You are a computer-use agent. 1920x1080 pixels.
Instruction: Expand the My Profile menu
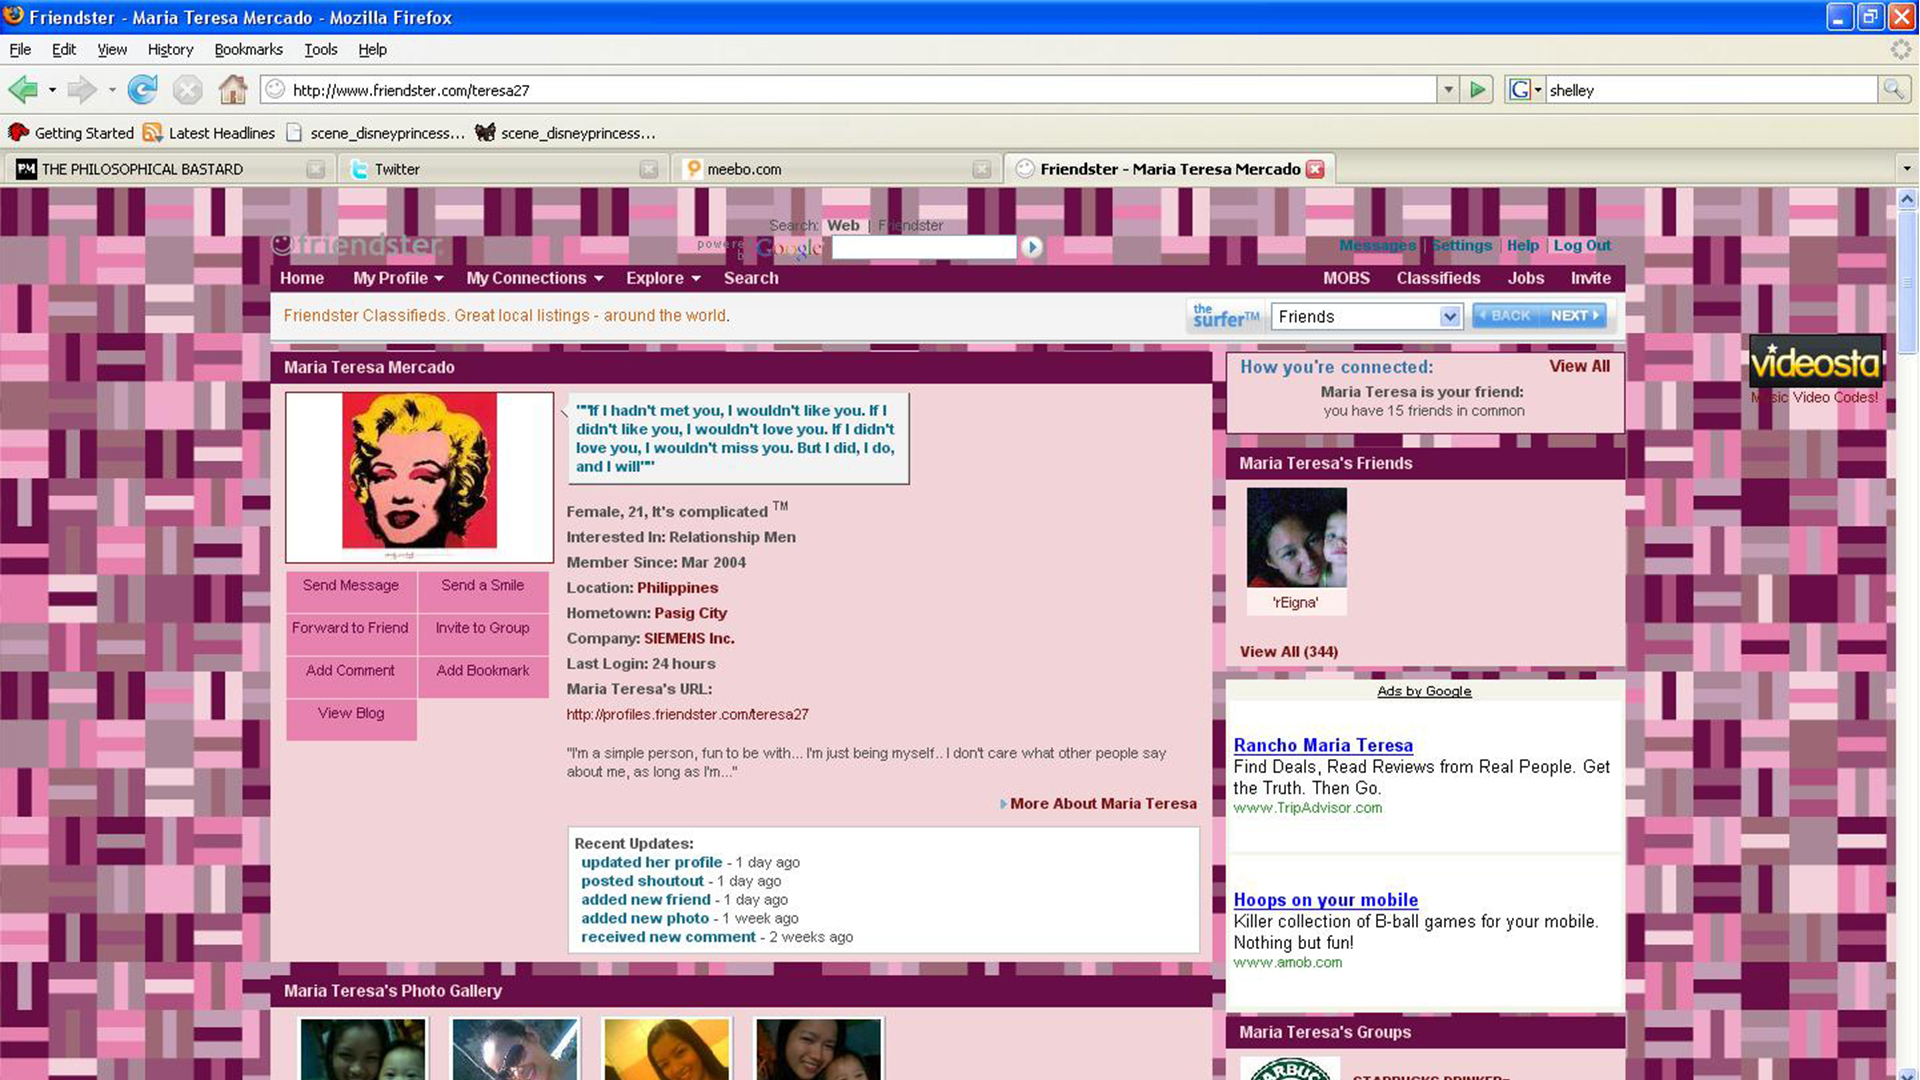(x=398, y=278)
